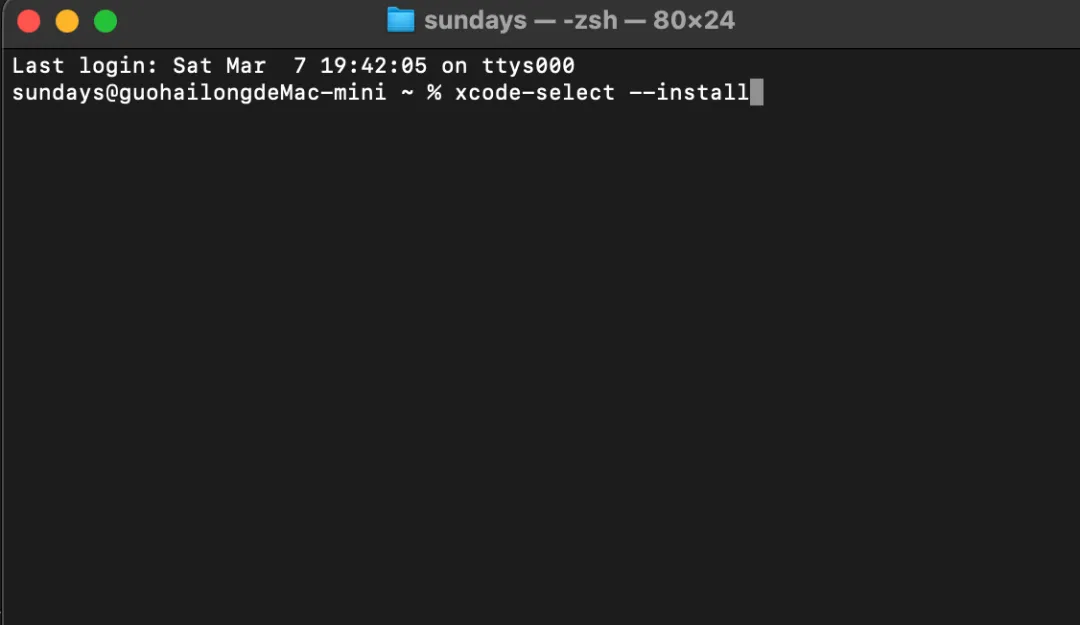Click the blue folder proxy icon in title
Screen dimensions: 1080x625
click(400, 20)
